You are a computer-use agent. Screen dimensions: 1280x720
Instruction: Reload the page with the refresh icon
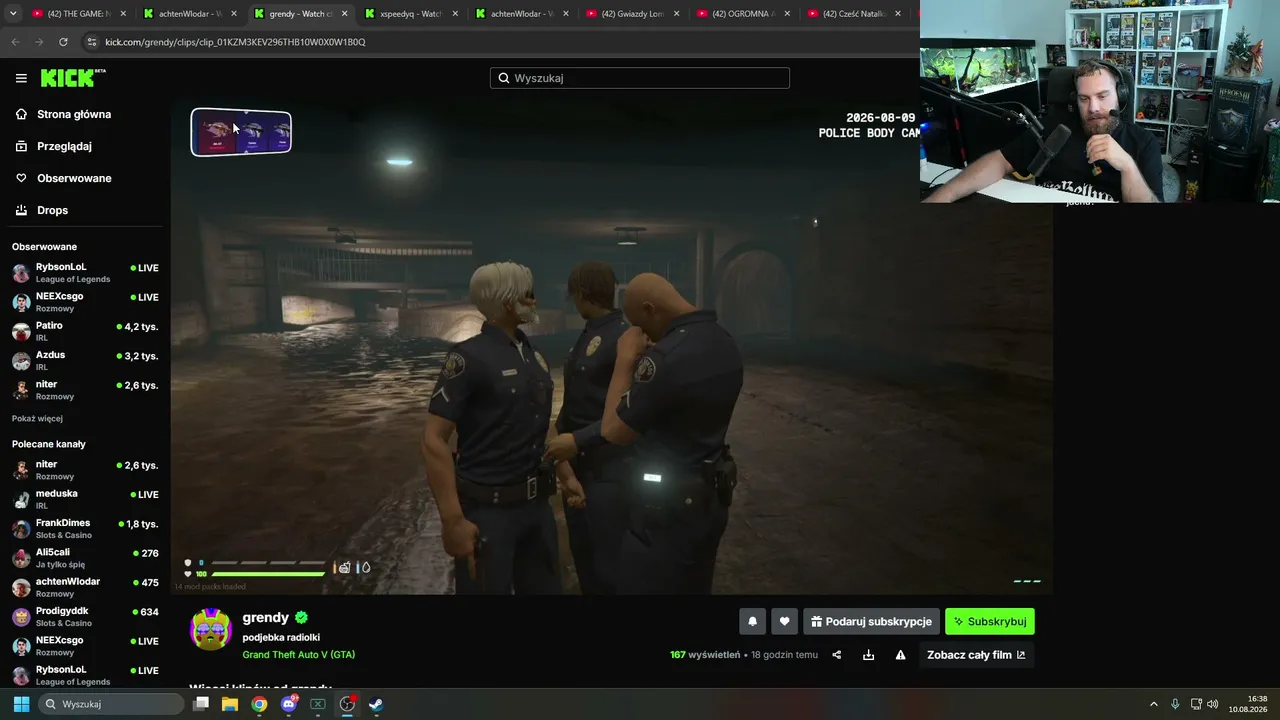(x=63, y=42)
